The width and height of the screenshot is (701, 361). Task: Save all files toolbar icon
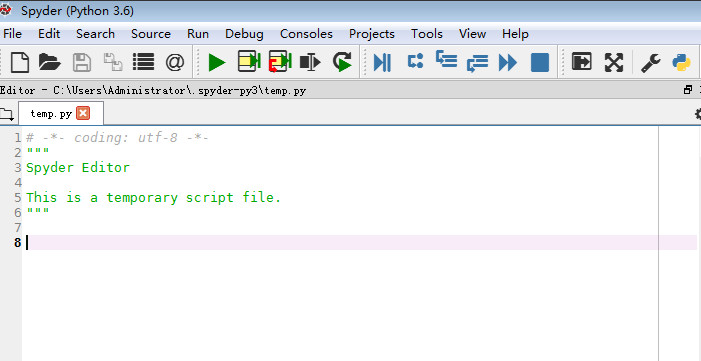[113, 62]
